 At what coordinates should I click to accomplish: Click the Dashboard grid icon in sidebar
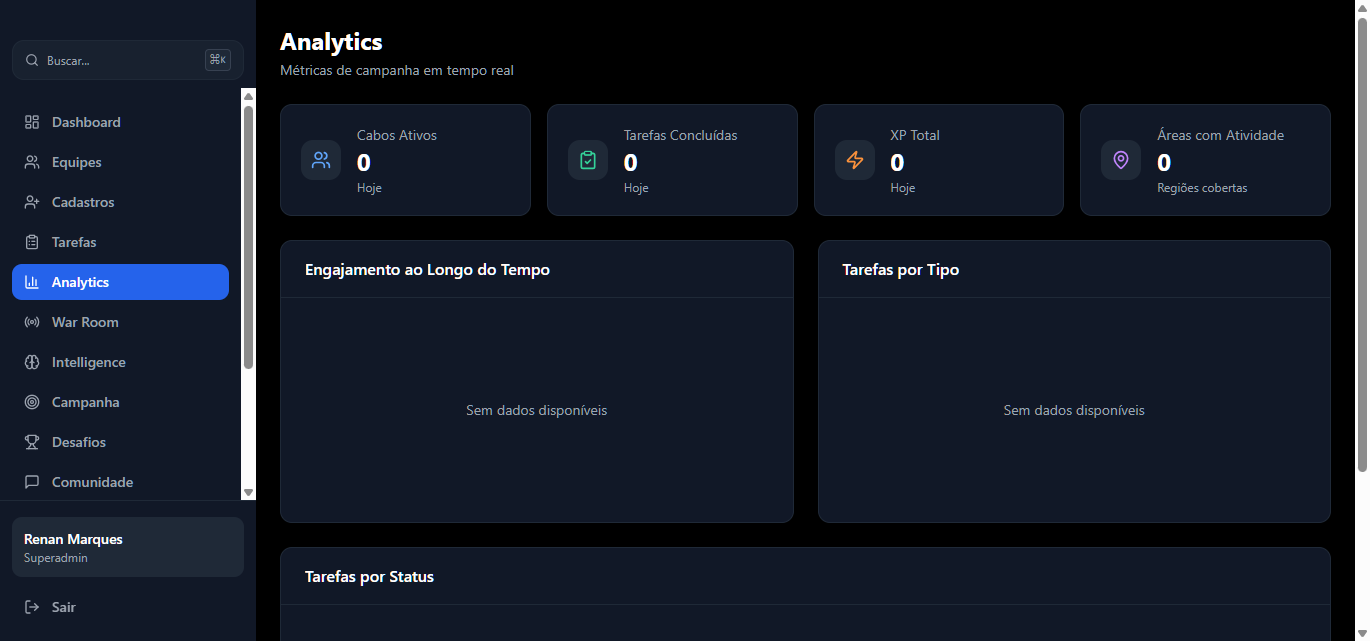tap(32, 122)
